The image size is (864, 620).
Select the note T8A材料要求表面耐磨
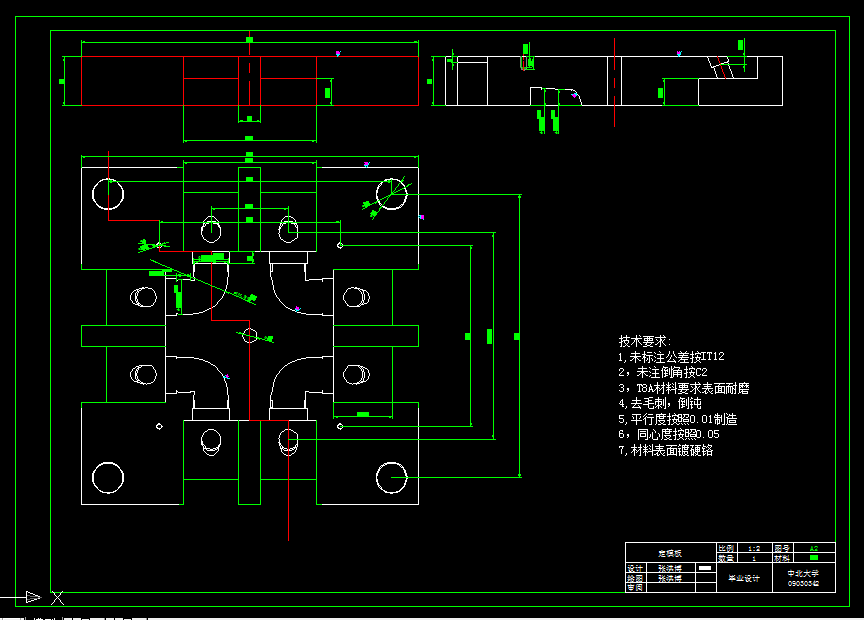[x=684, y=388]
